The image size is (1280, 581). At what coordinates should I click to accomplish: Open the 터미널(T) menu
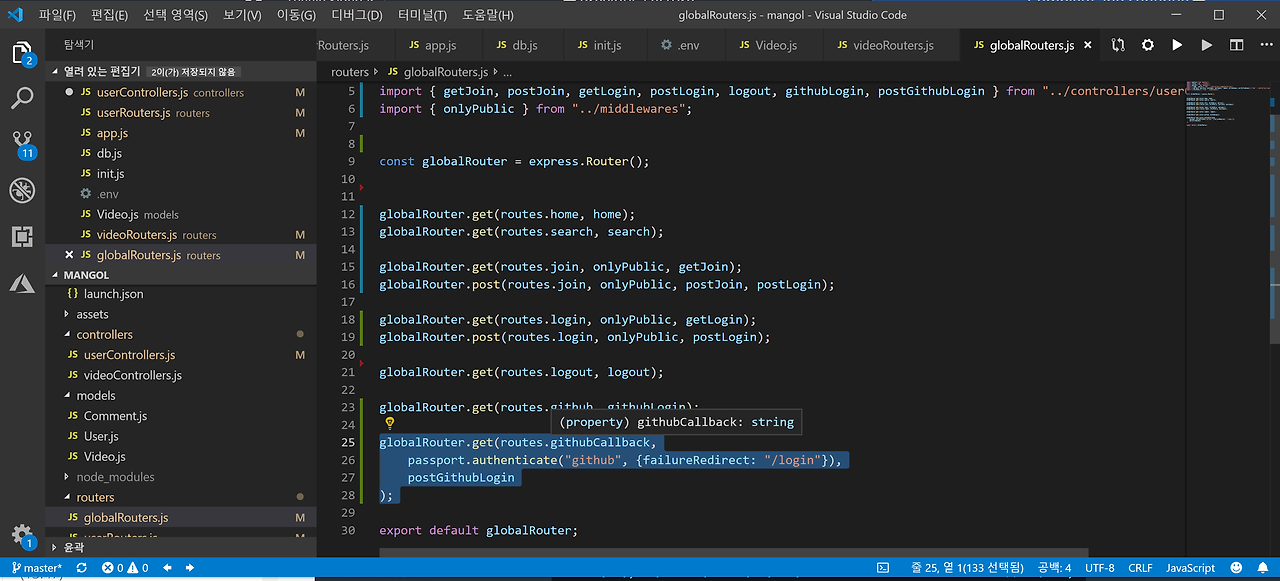tap(424, 15)
